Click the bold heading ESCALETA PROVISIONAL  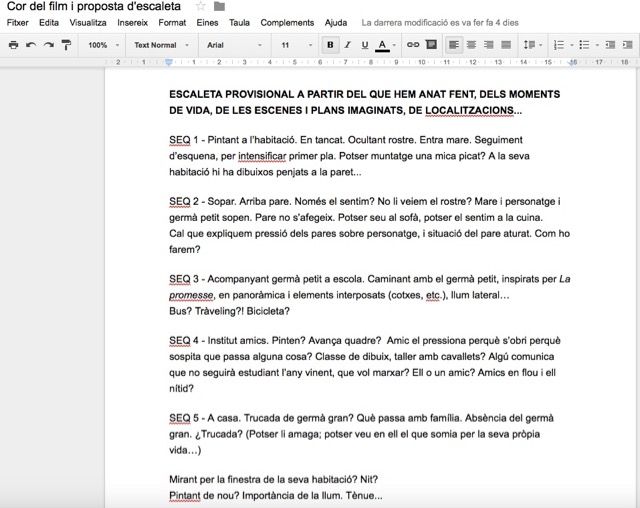[x=231, y=94]
